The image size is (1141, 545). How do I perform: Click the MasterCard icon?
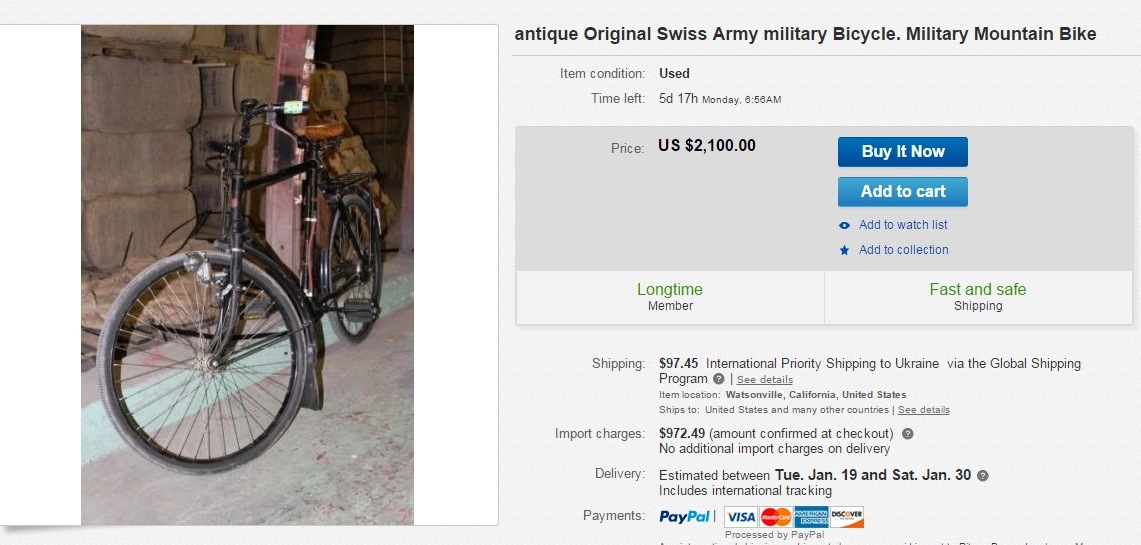[x=776, y=517]
